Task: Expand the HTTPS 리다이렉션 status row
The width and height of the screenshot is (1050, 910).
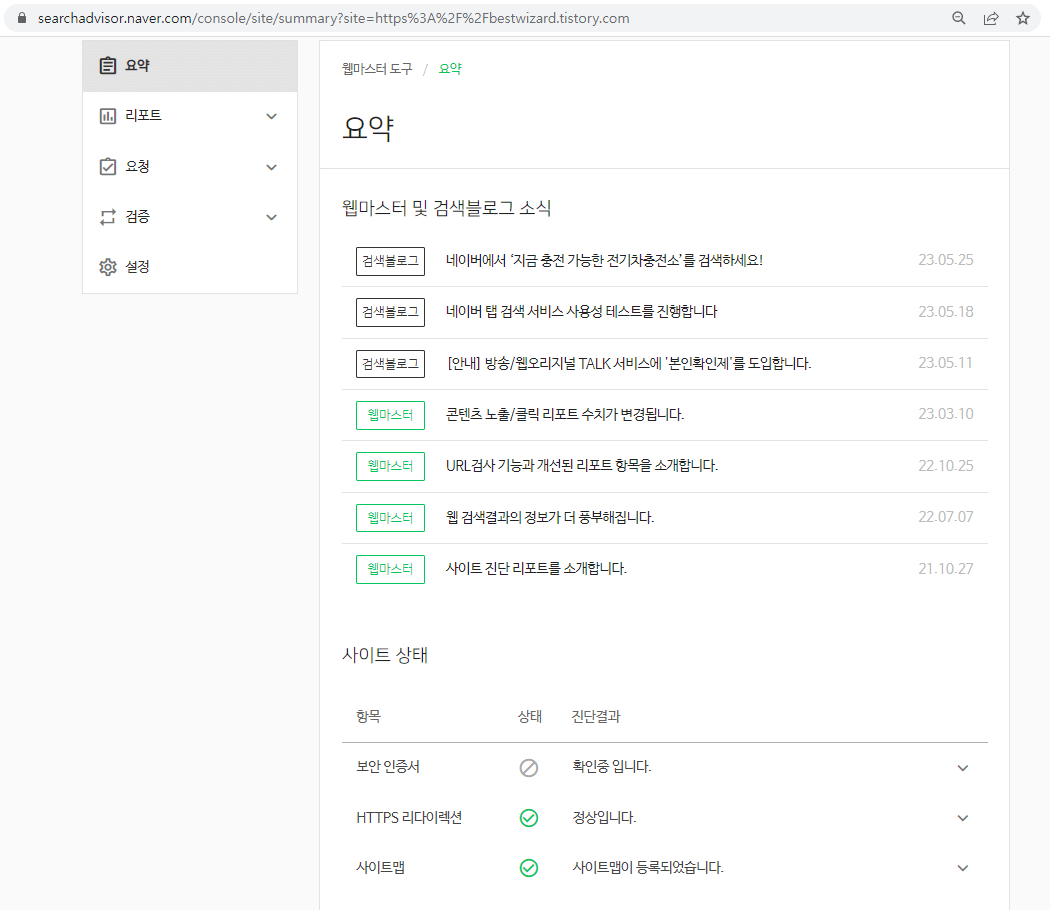Action: click(x=962, y=818)
